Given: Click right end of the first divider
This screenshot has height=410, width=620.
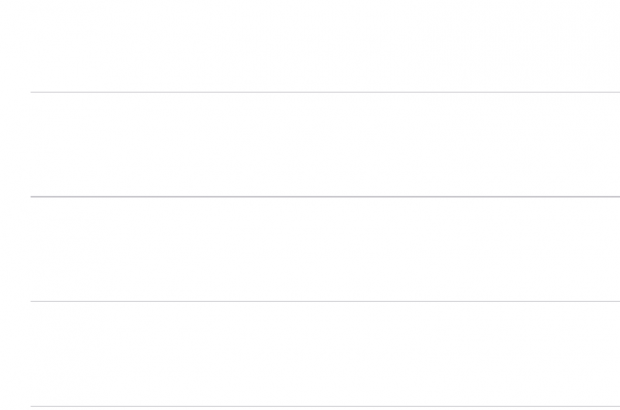Looking at the screenshot, I should pyautogui.click(x=617, y=92).
